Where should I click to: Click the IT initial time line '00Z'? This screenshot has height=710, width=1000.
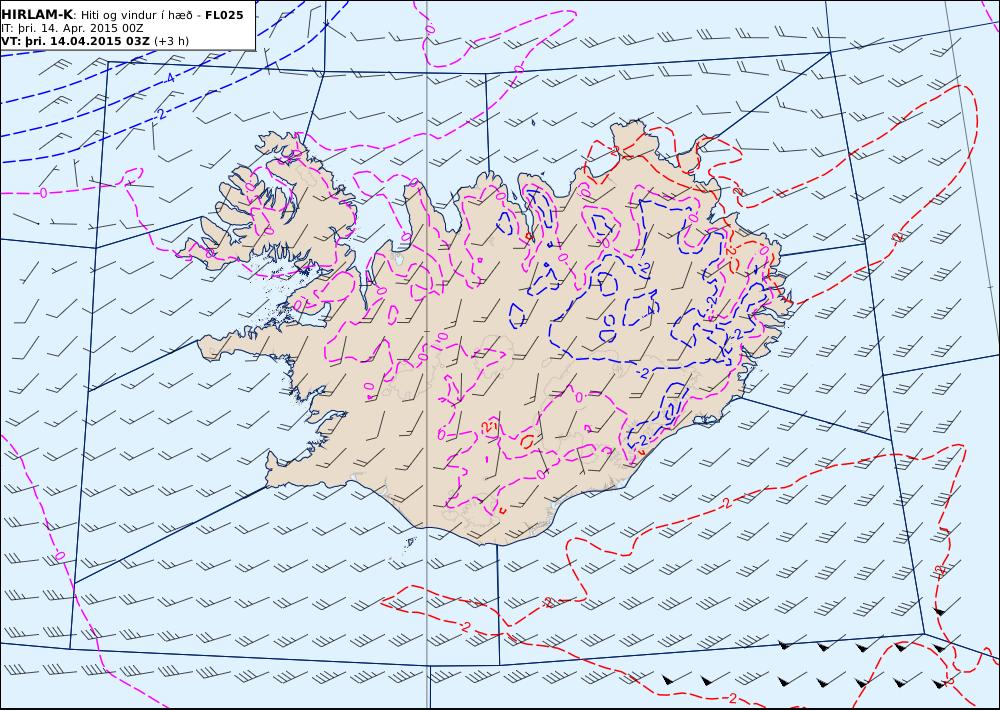(x=133, y=28)
